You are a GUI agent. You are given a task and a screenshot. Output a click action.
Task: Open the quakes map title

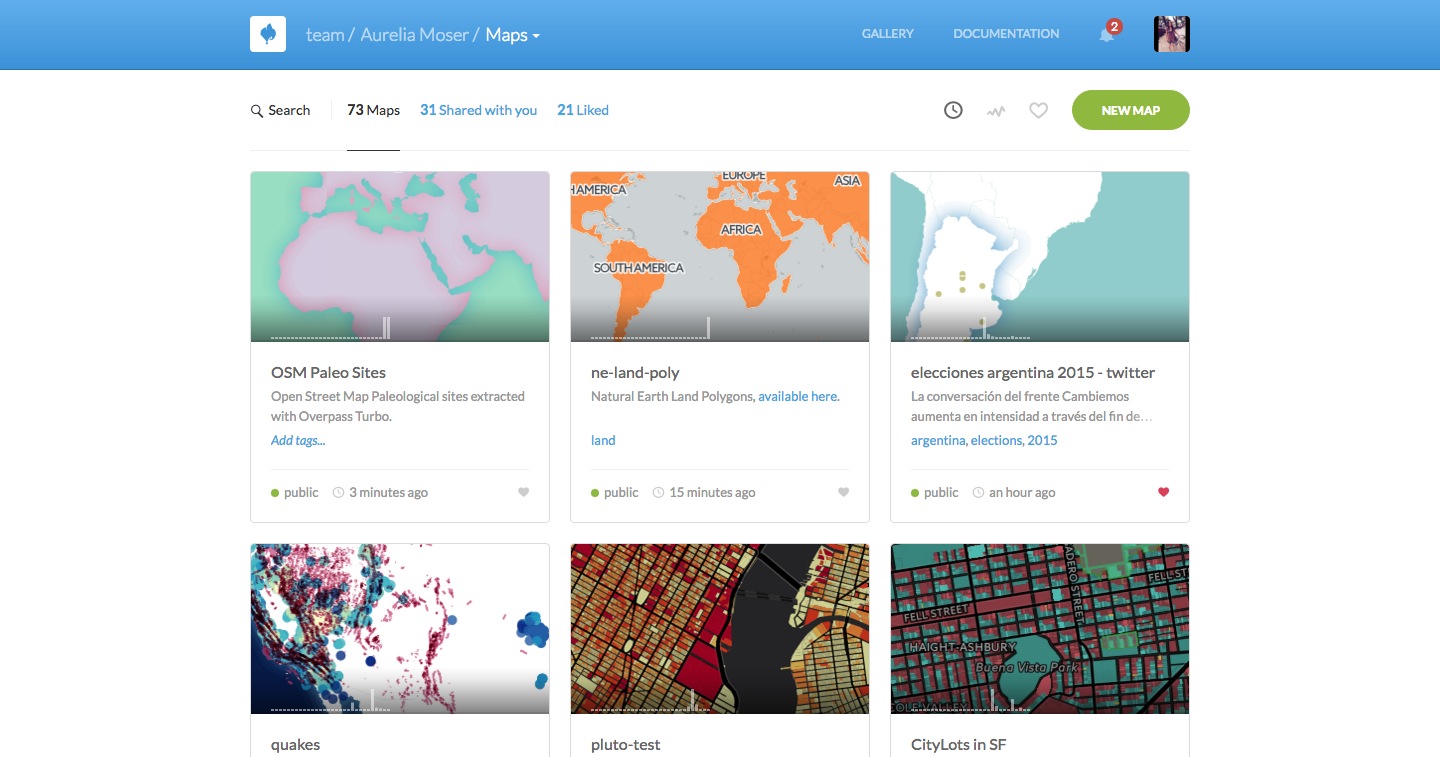click(x=296, y=745)
